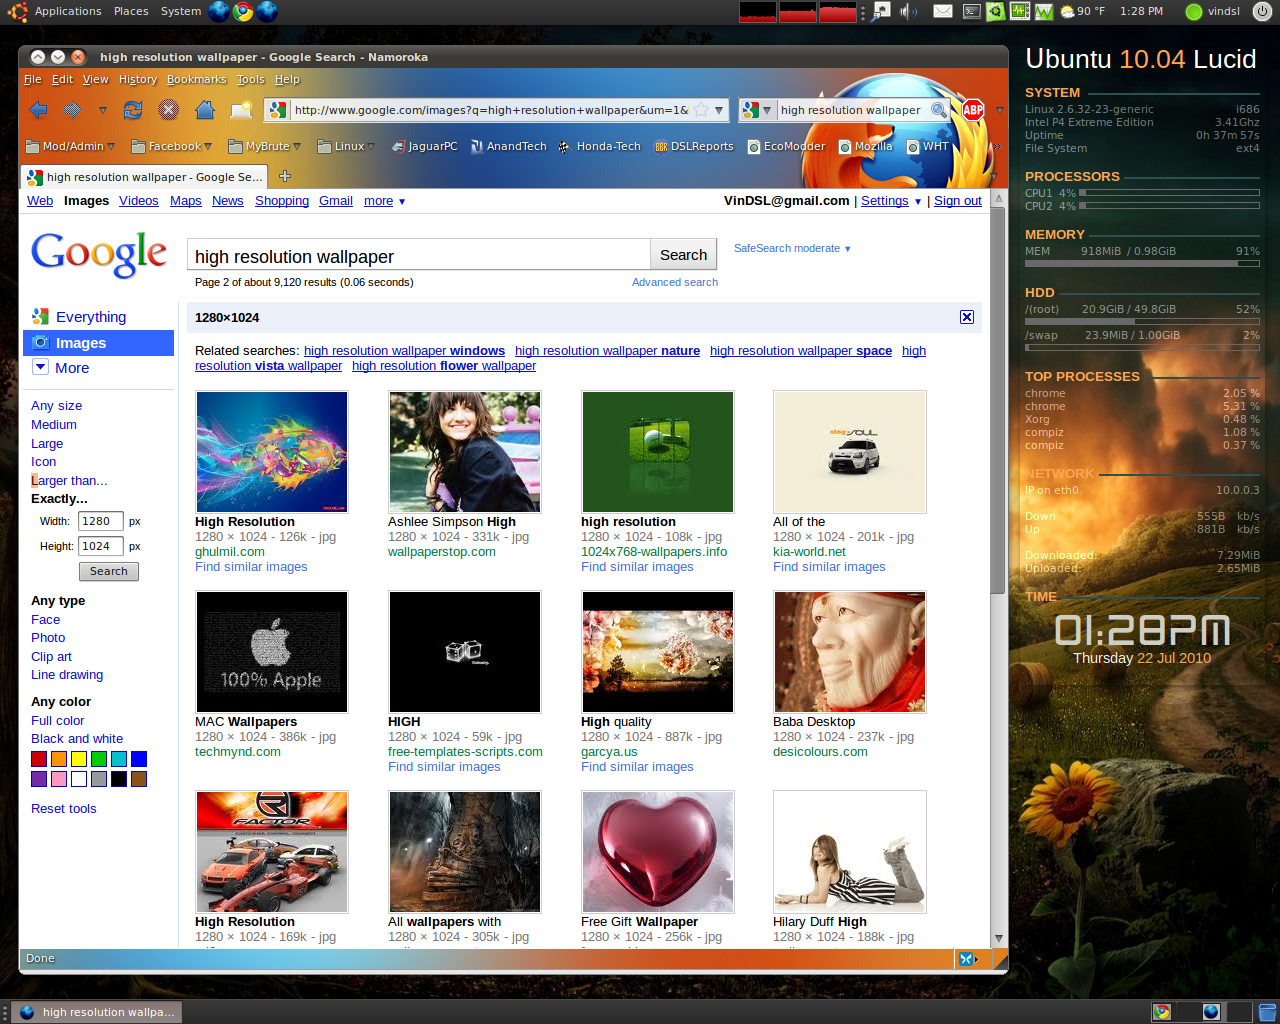Launch the terminal from the top panel
1280x1024 pixels.
tap(971, 11)
